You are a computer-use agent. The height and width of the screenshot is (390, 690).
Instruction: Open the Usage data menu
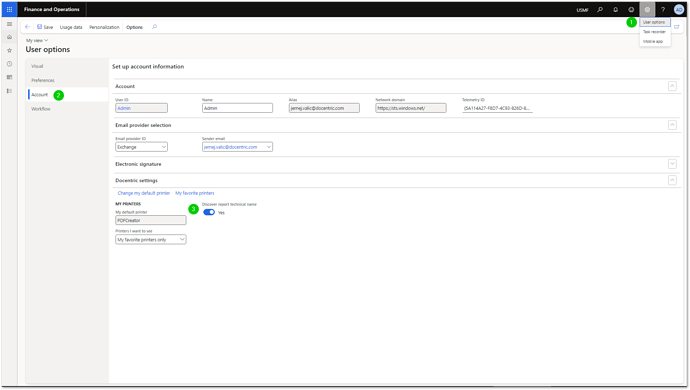pos(71,27)
